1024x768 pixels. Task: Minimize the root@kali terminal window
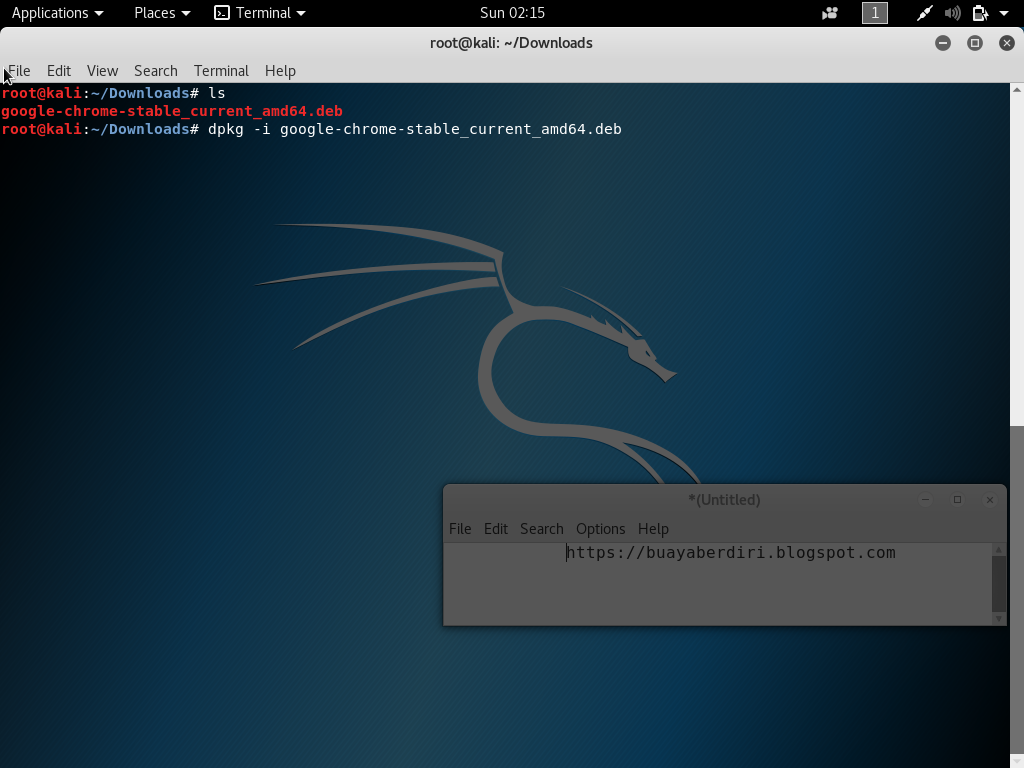coord(942,43)
